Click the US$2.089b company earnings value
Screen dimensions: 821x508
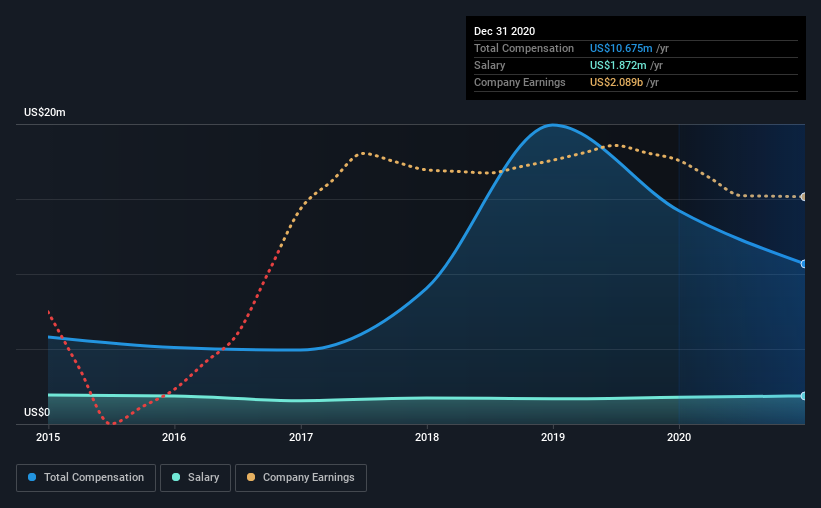point(616,82)
